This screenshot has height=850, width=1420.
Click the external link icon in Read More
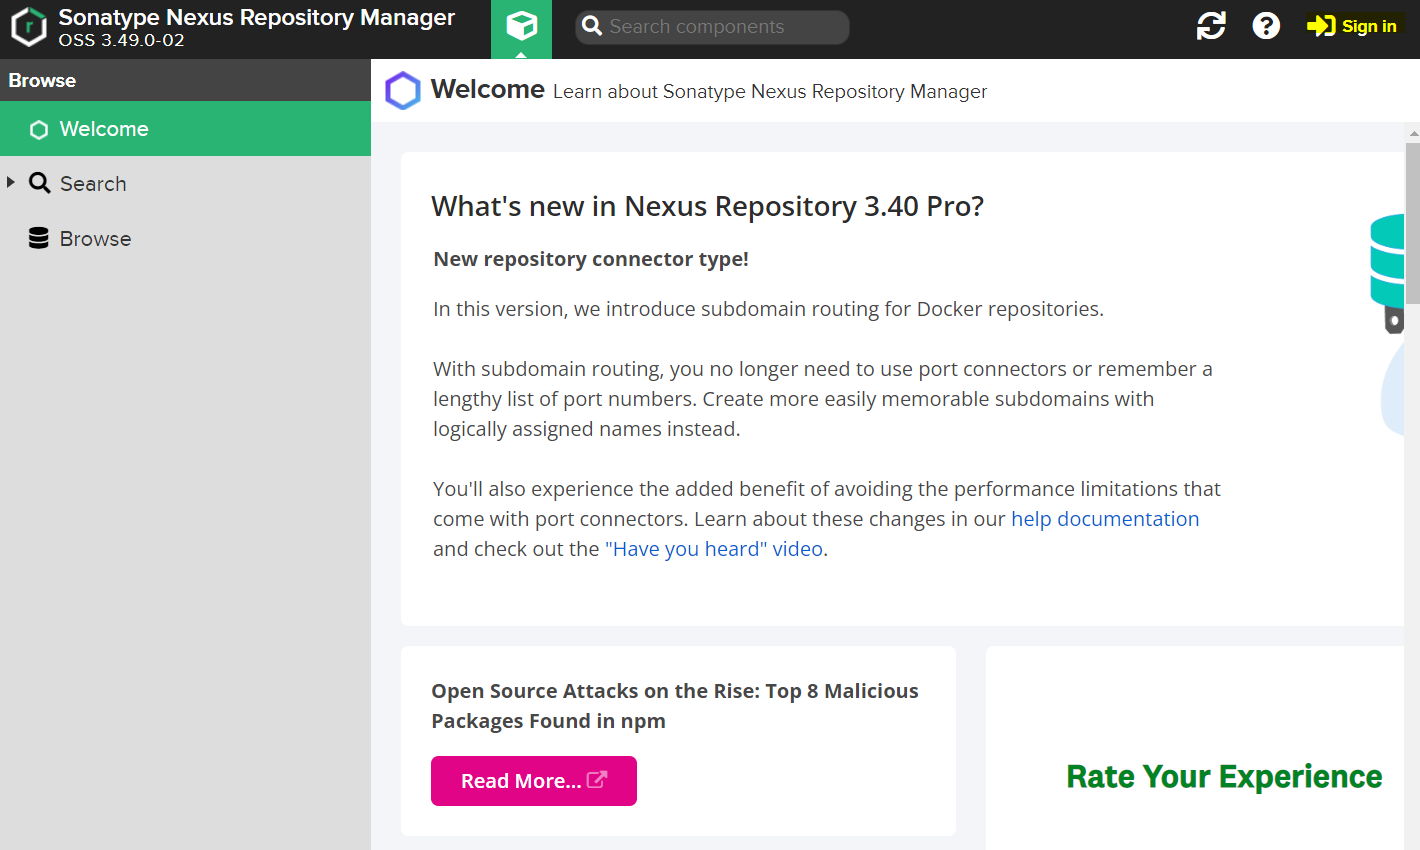597,780
